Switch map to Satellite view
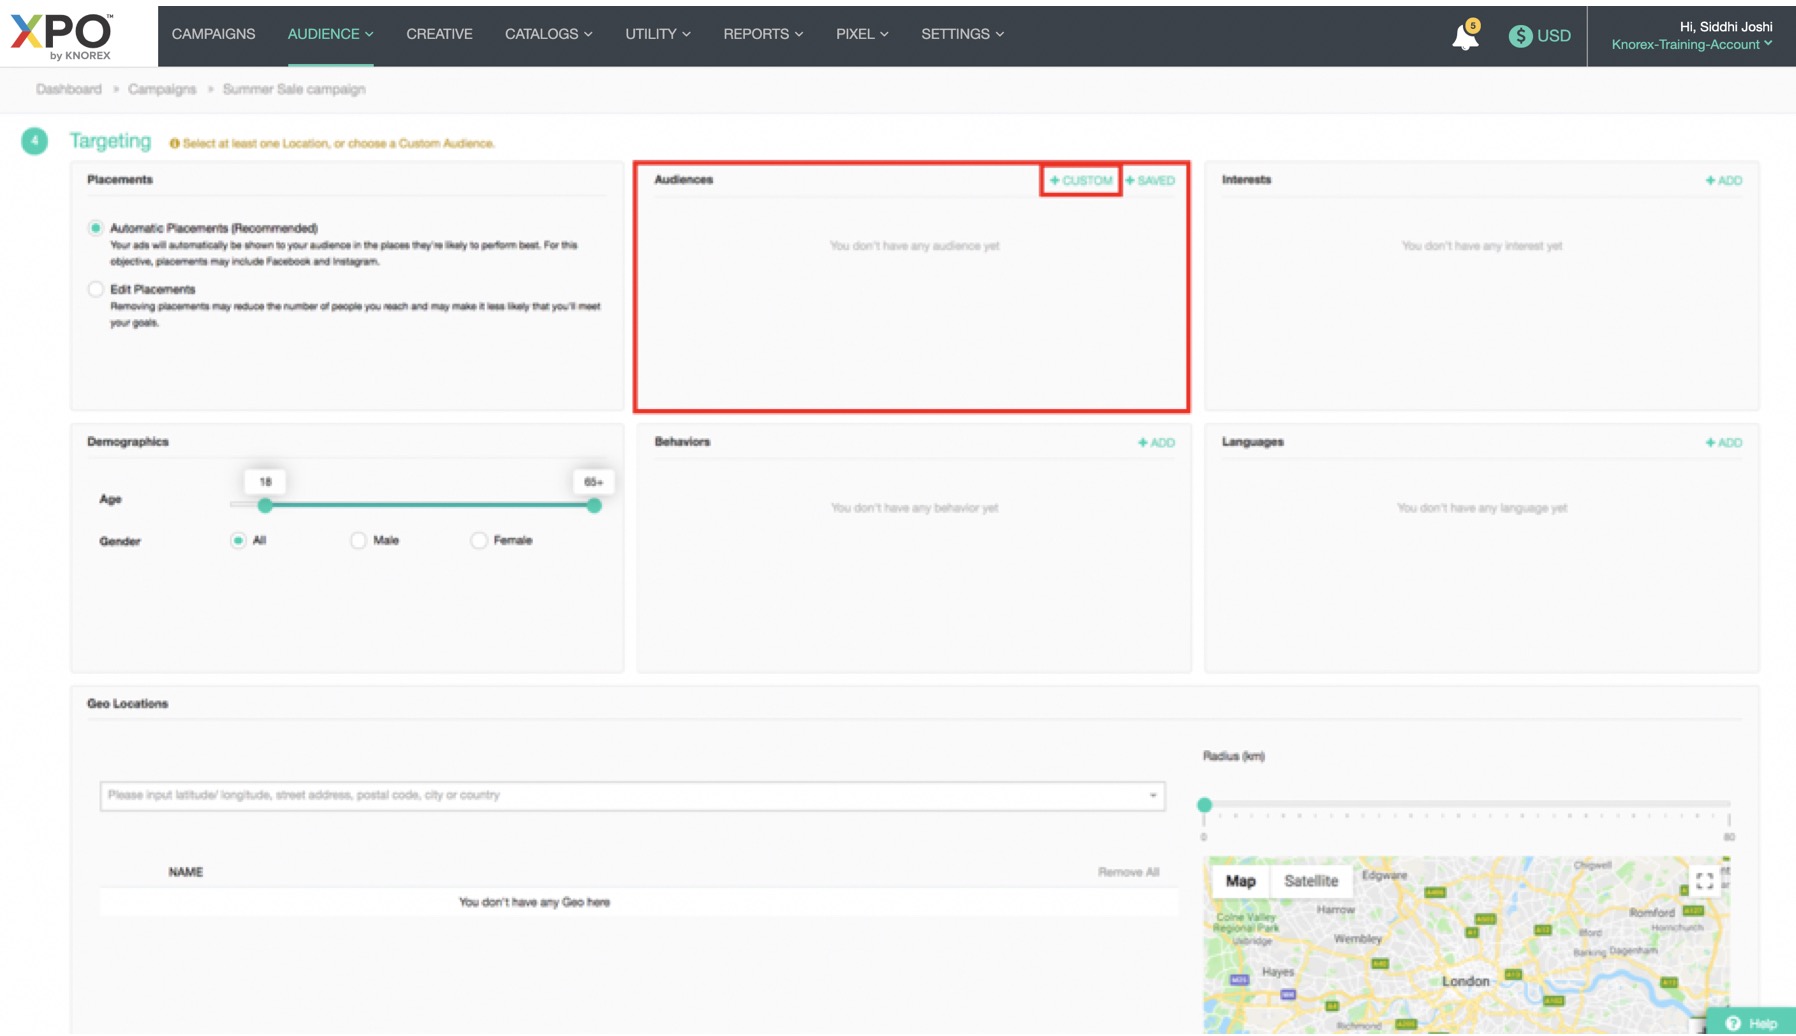Image resolution: width=1796 pixels, height=1036 pixels. (x=1310, y=881)
